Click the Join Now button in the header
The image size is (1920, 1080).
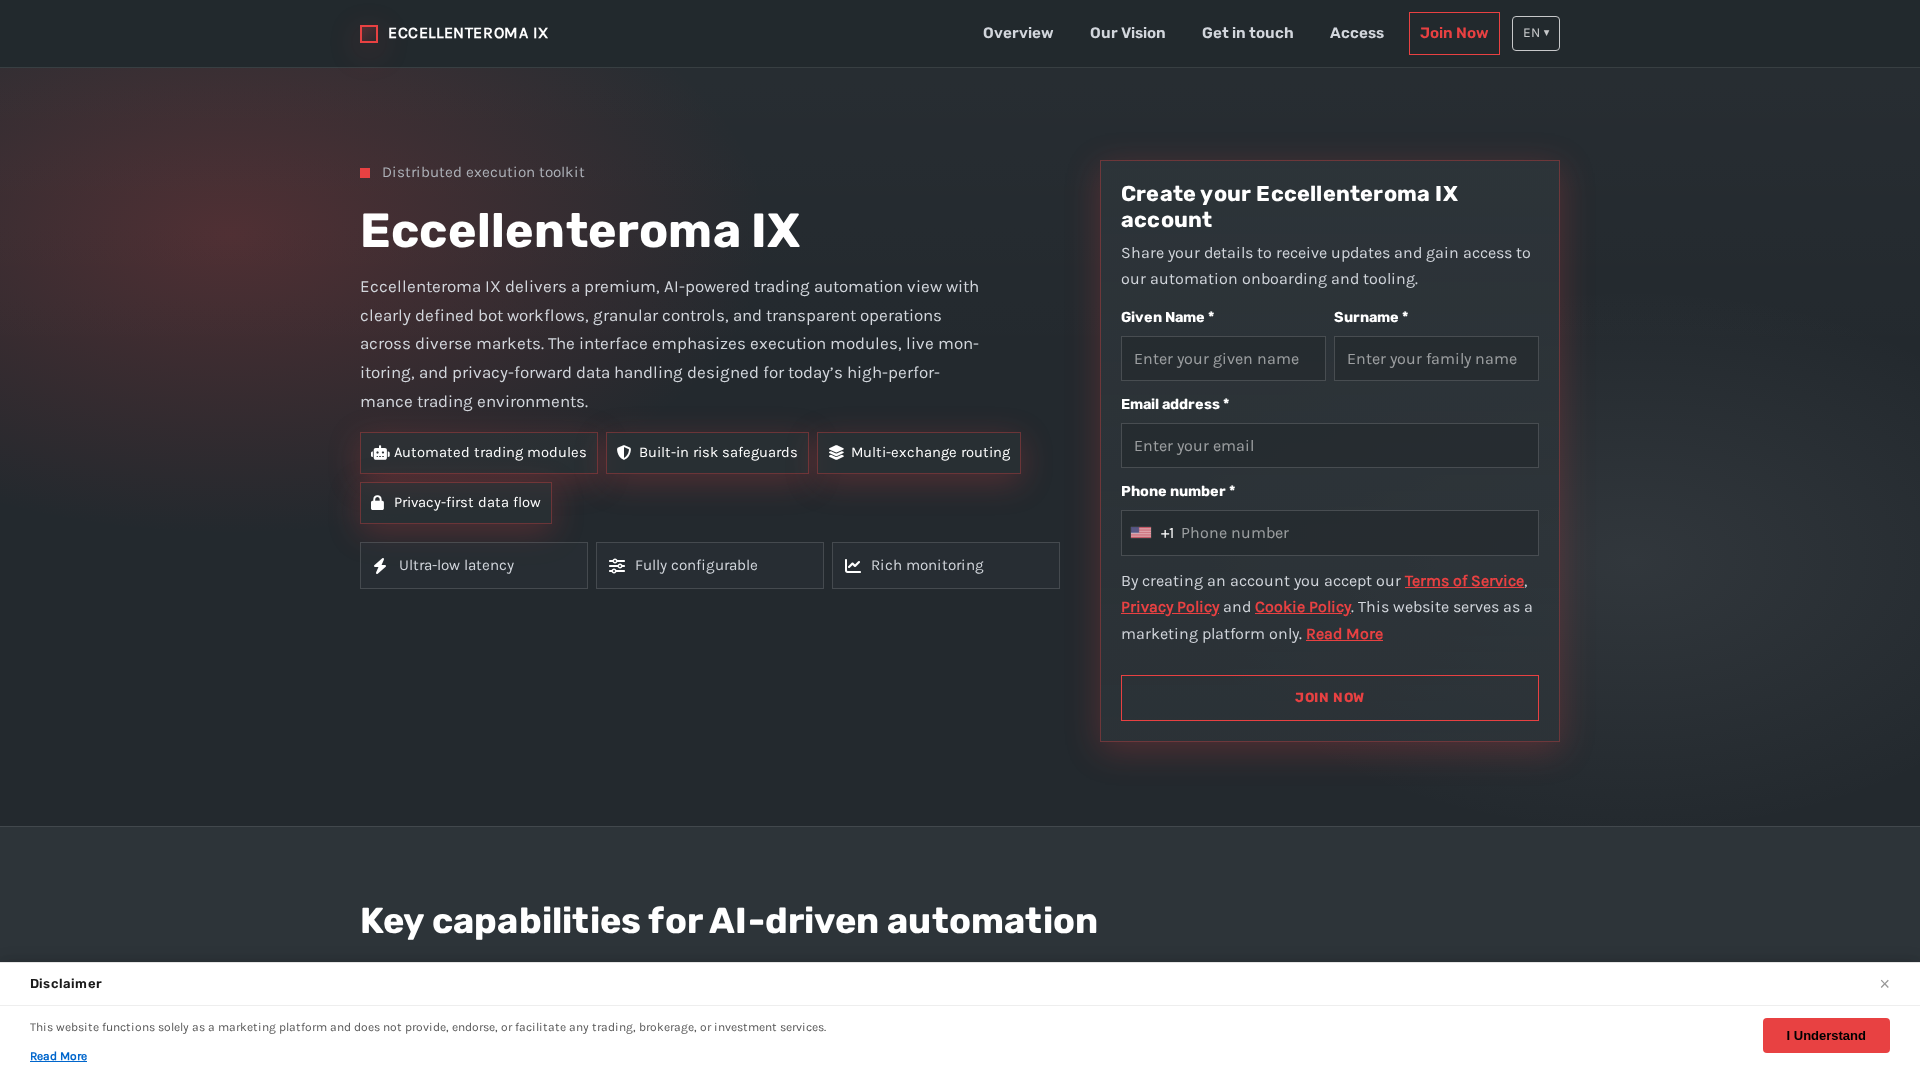coord(1454,33)
